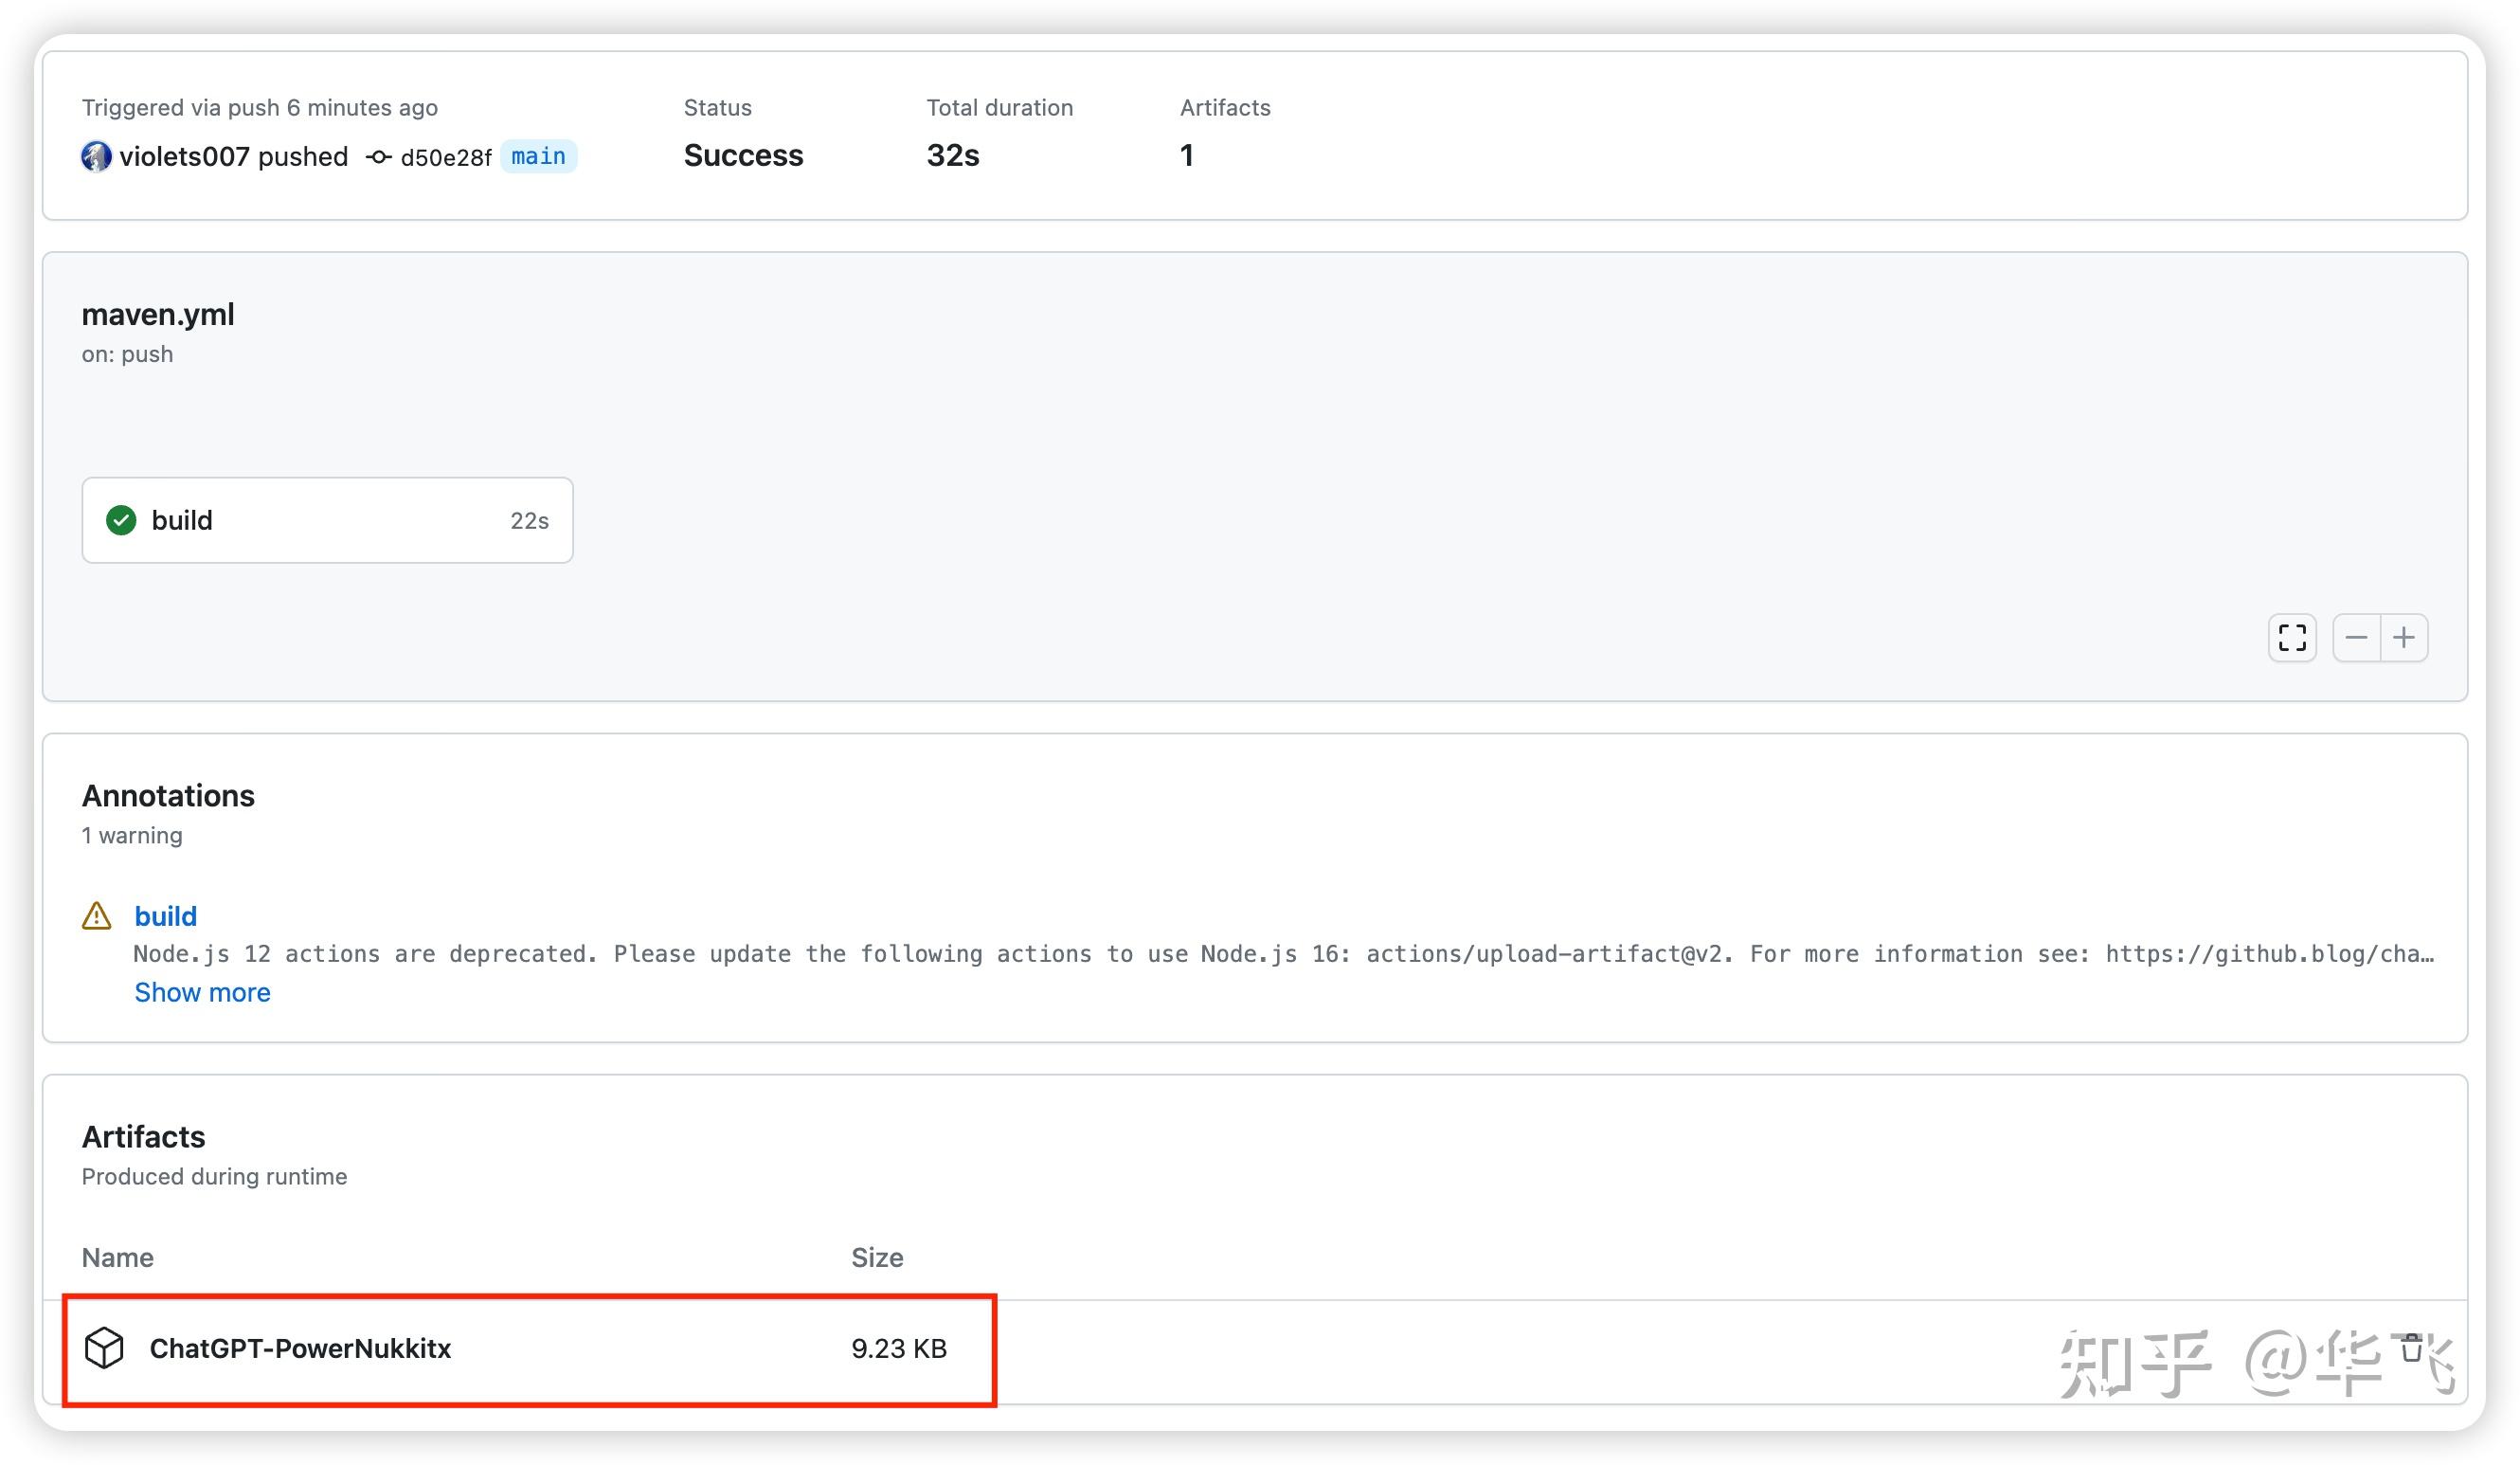The image size is (2520, 1465).
Task: Zoom out of the workflow graph
Action: (x=2357, y=637)
